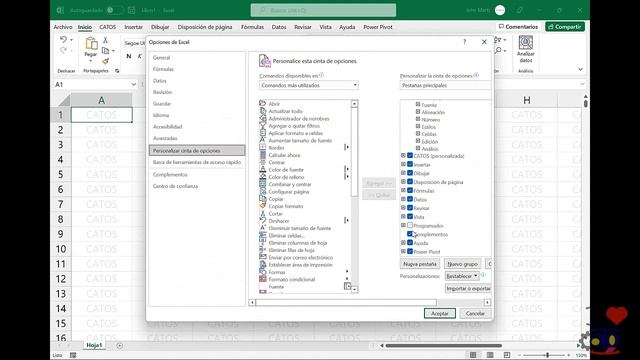The image size is (640, 360).
Task: Click the Aceptar button
Action: (440, 313)
